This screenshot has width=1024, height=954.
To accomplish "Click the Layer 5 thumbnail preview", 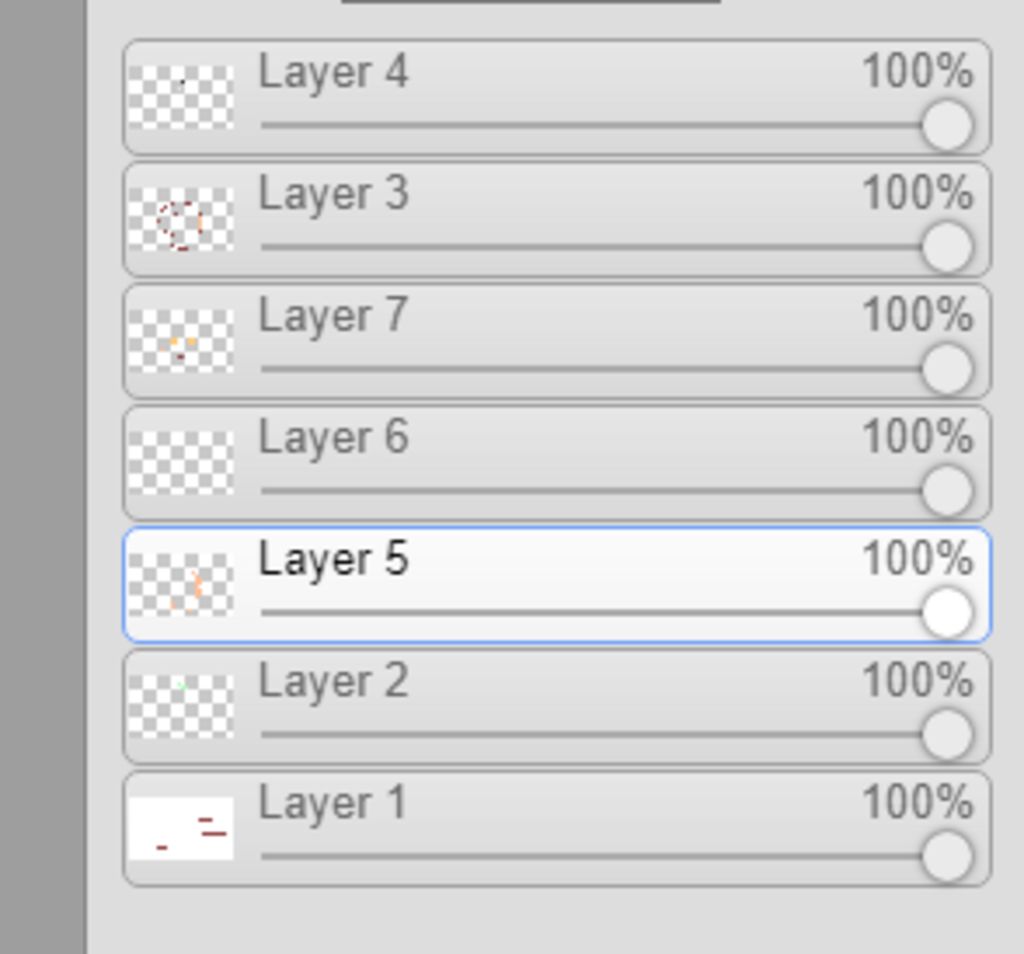I will tap(181, 585).
